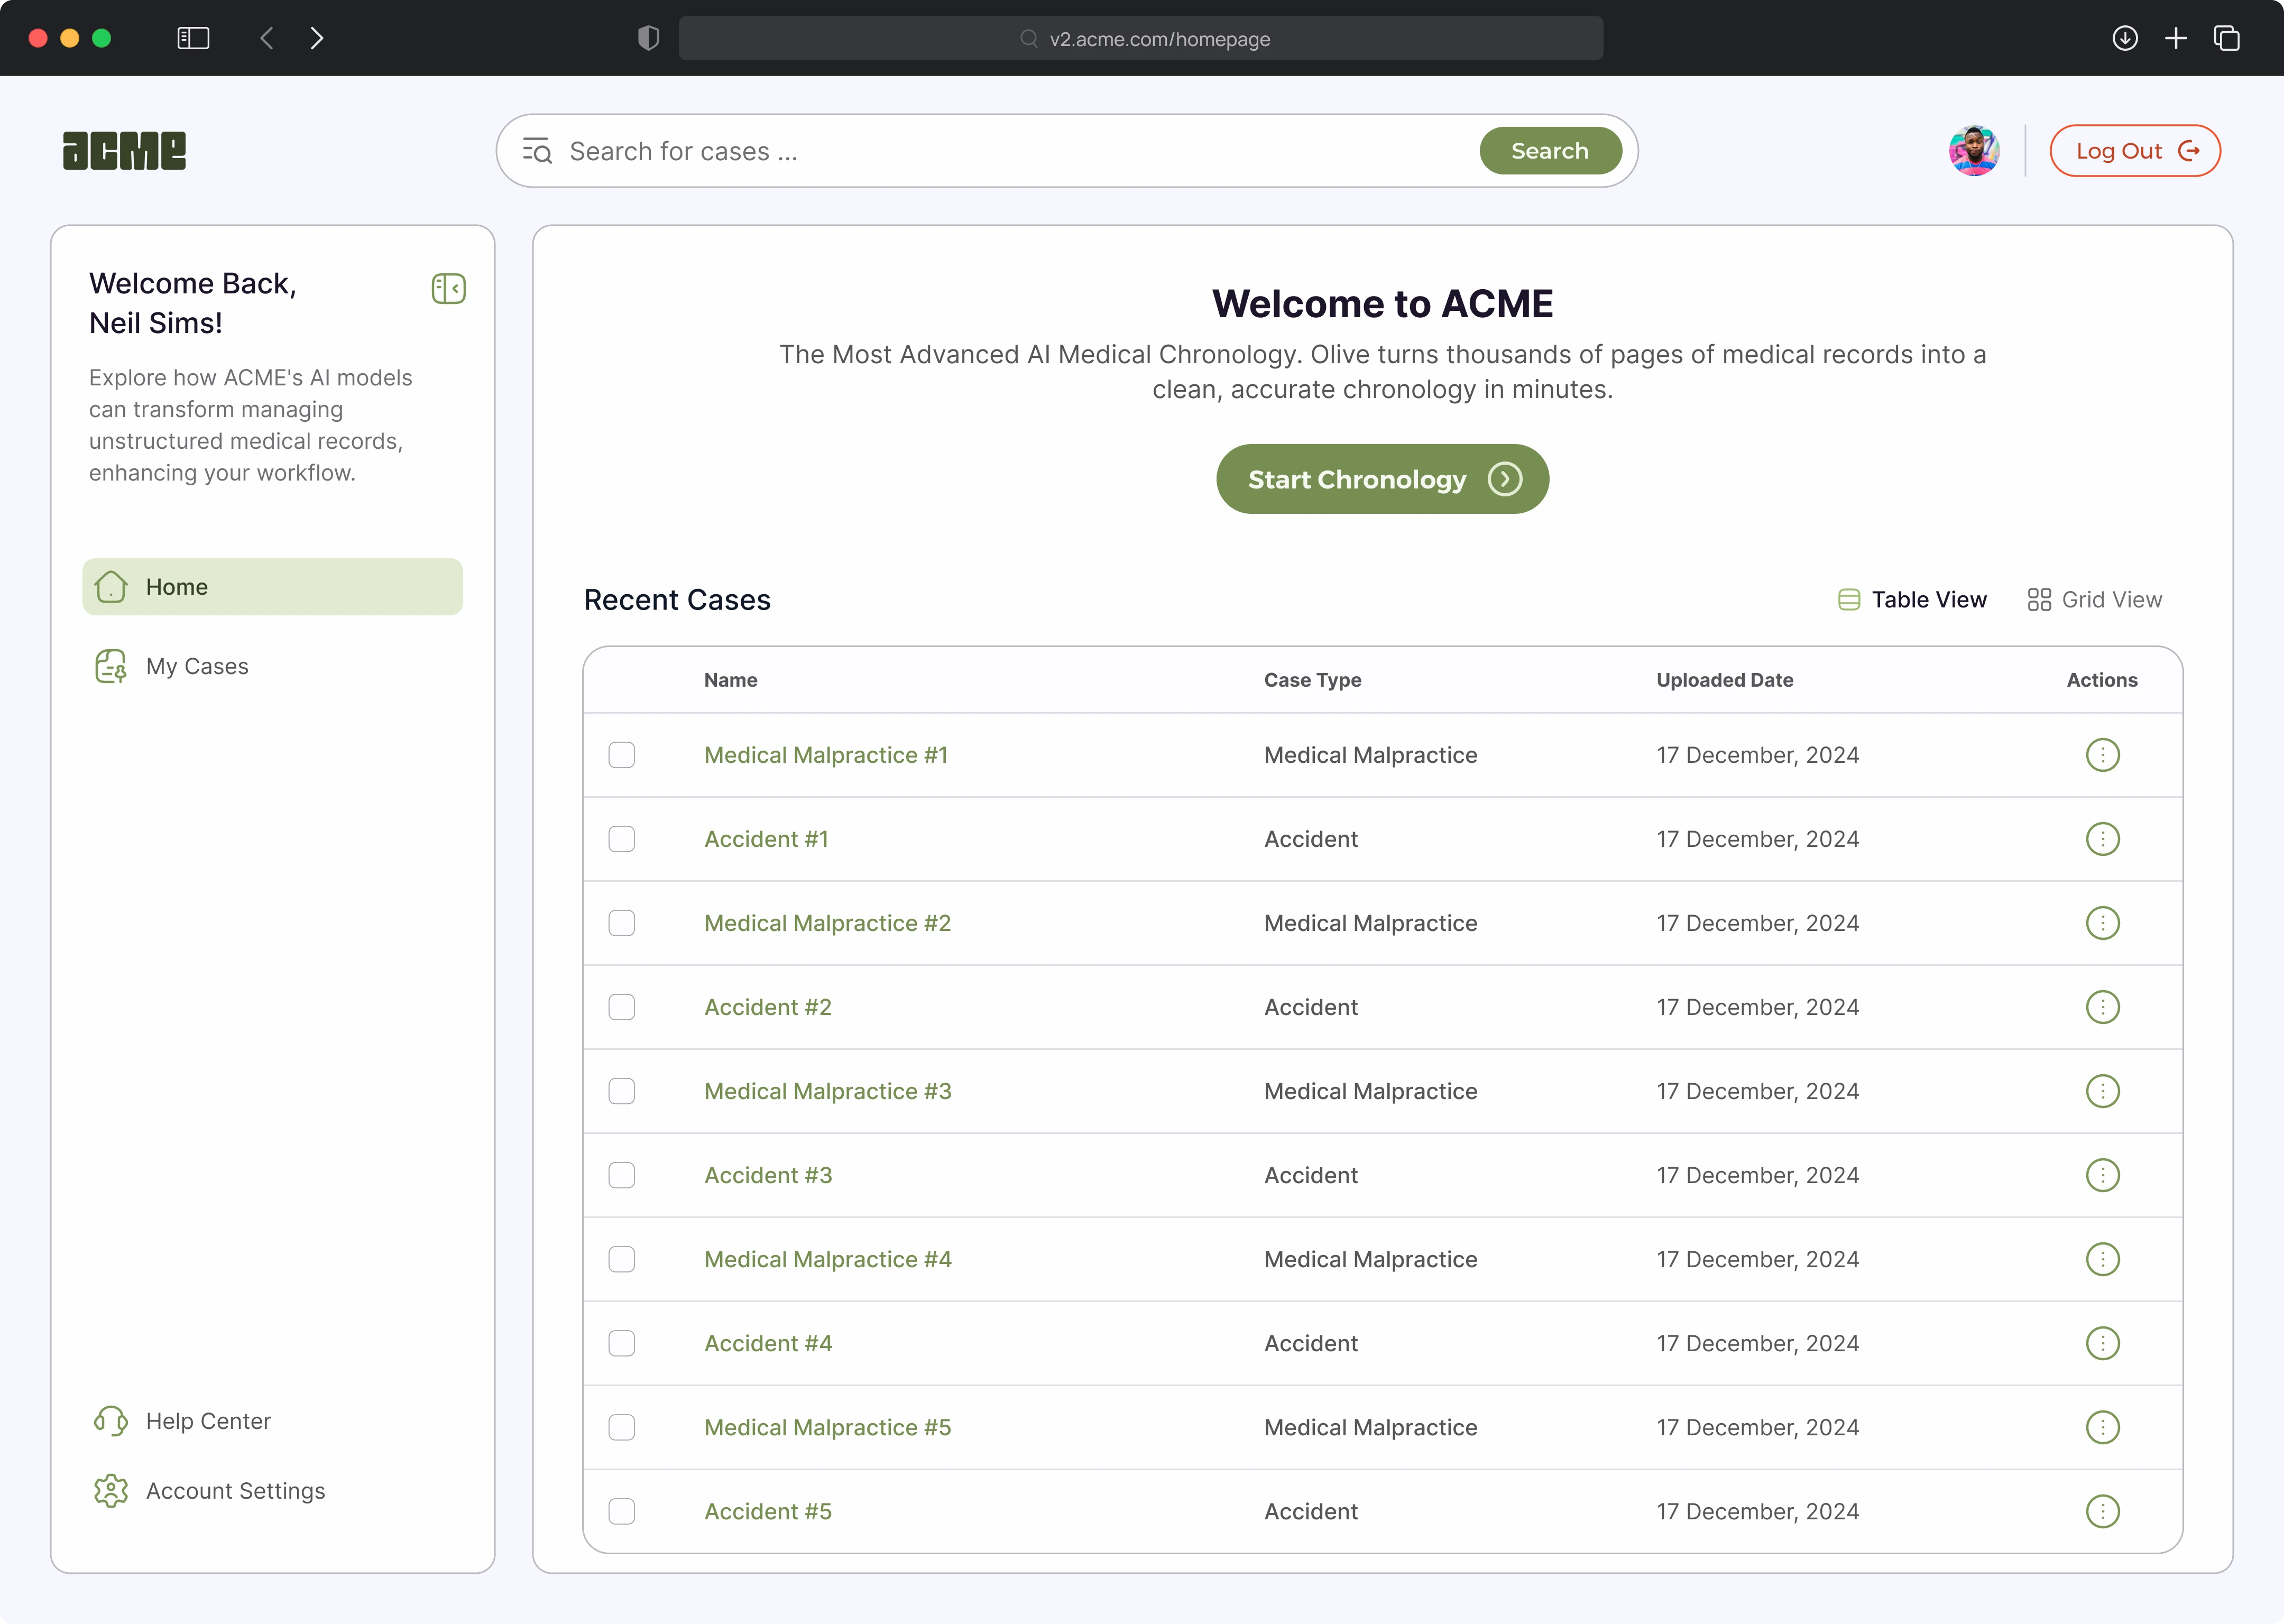Go to My Cases in the sidebar

point(197,666)
